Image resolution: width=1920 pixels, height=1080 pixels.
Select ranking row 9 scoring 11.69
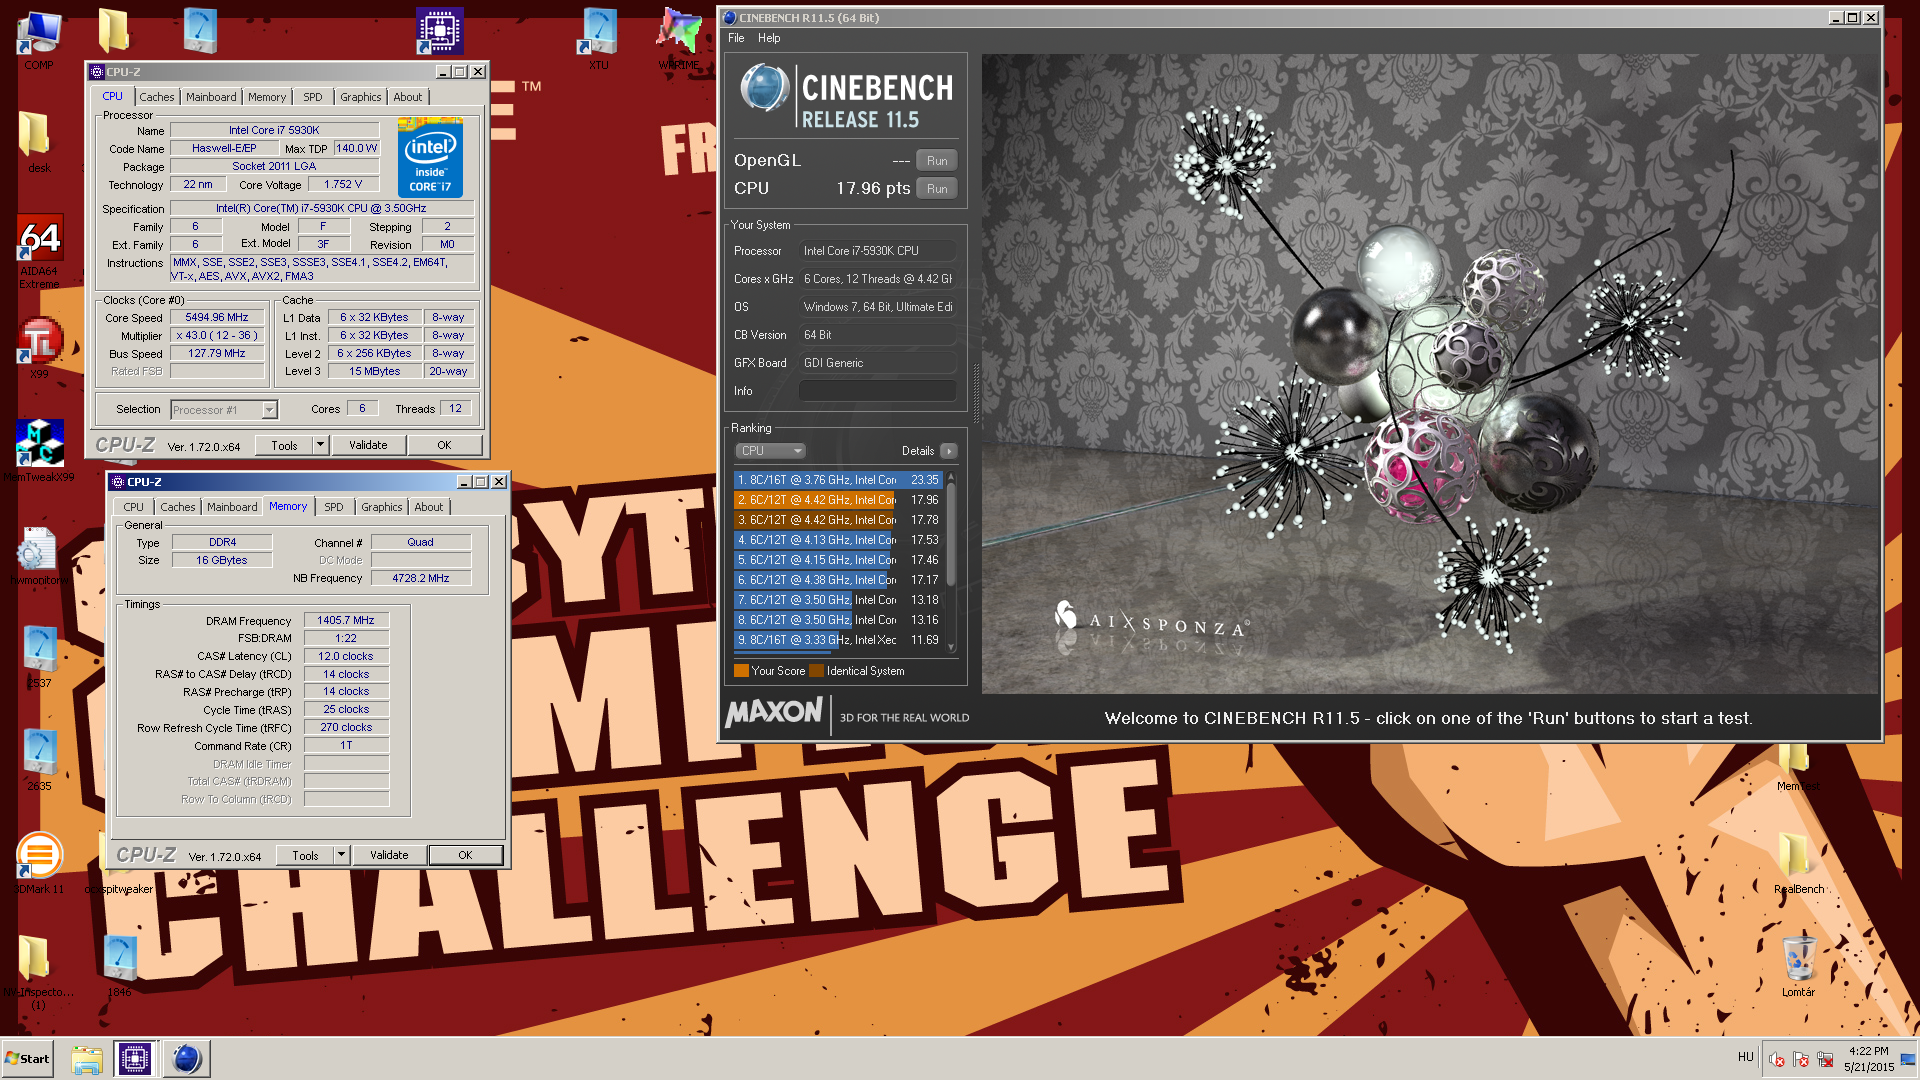point(838,640)
